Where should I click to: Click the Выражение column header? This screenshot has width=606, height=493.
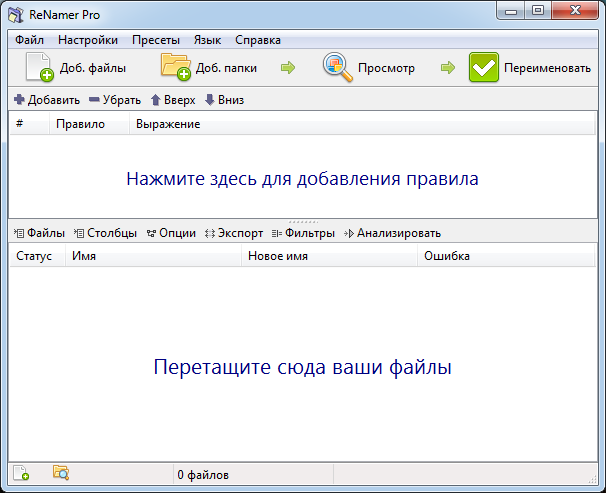(362, 124)
